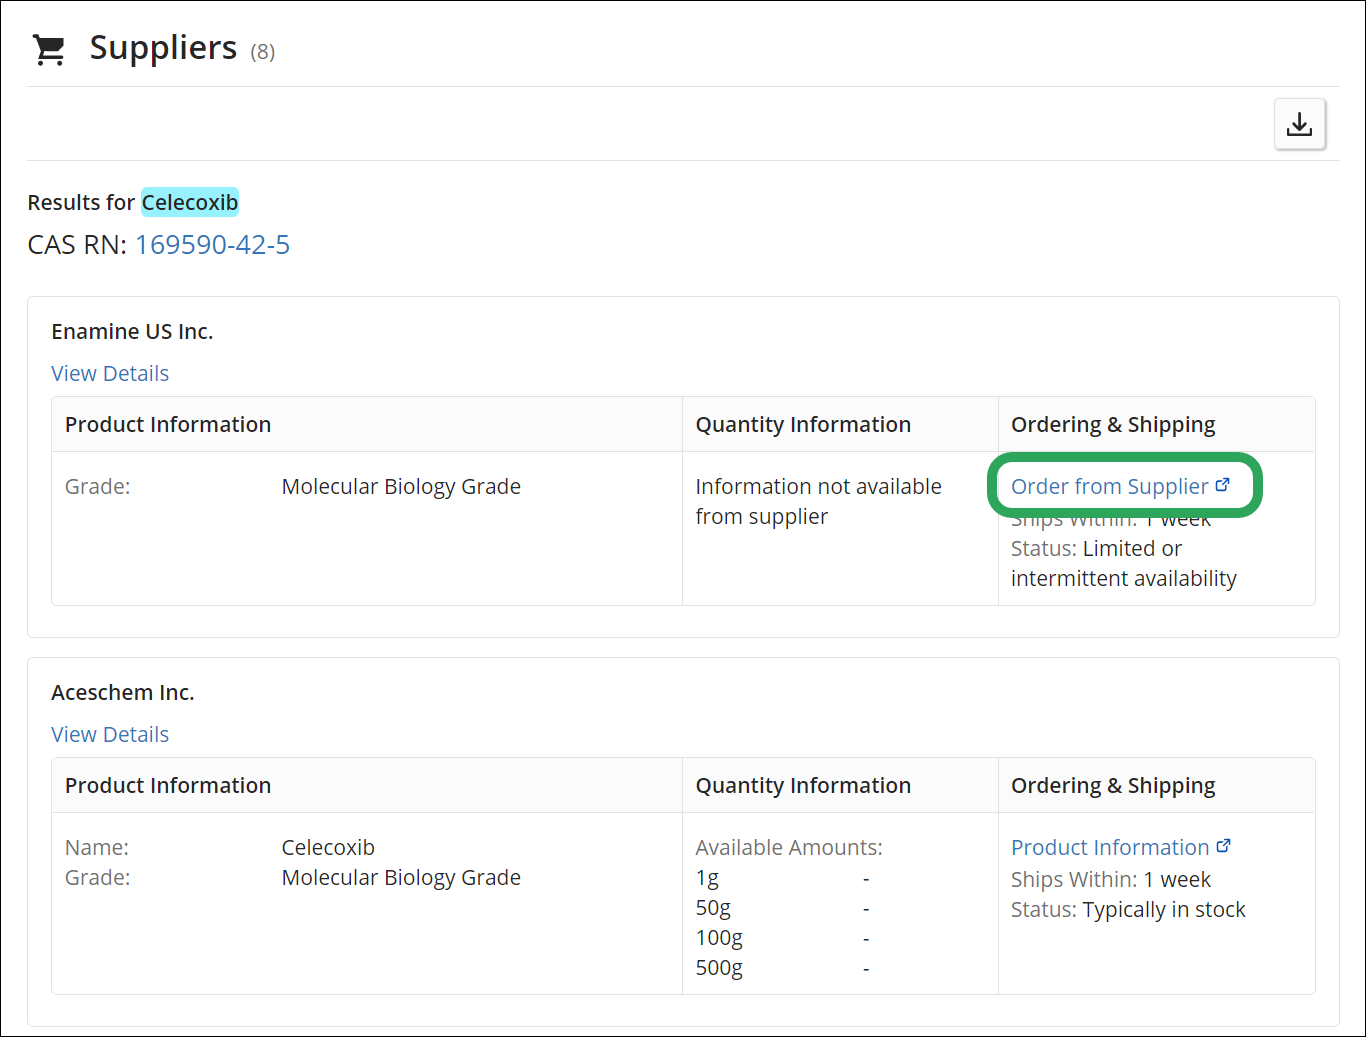
Task: Select the highlighted Celecoxib search term
Action: point(190,202)
